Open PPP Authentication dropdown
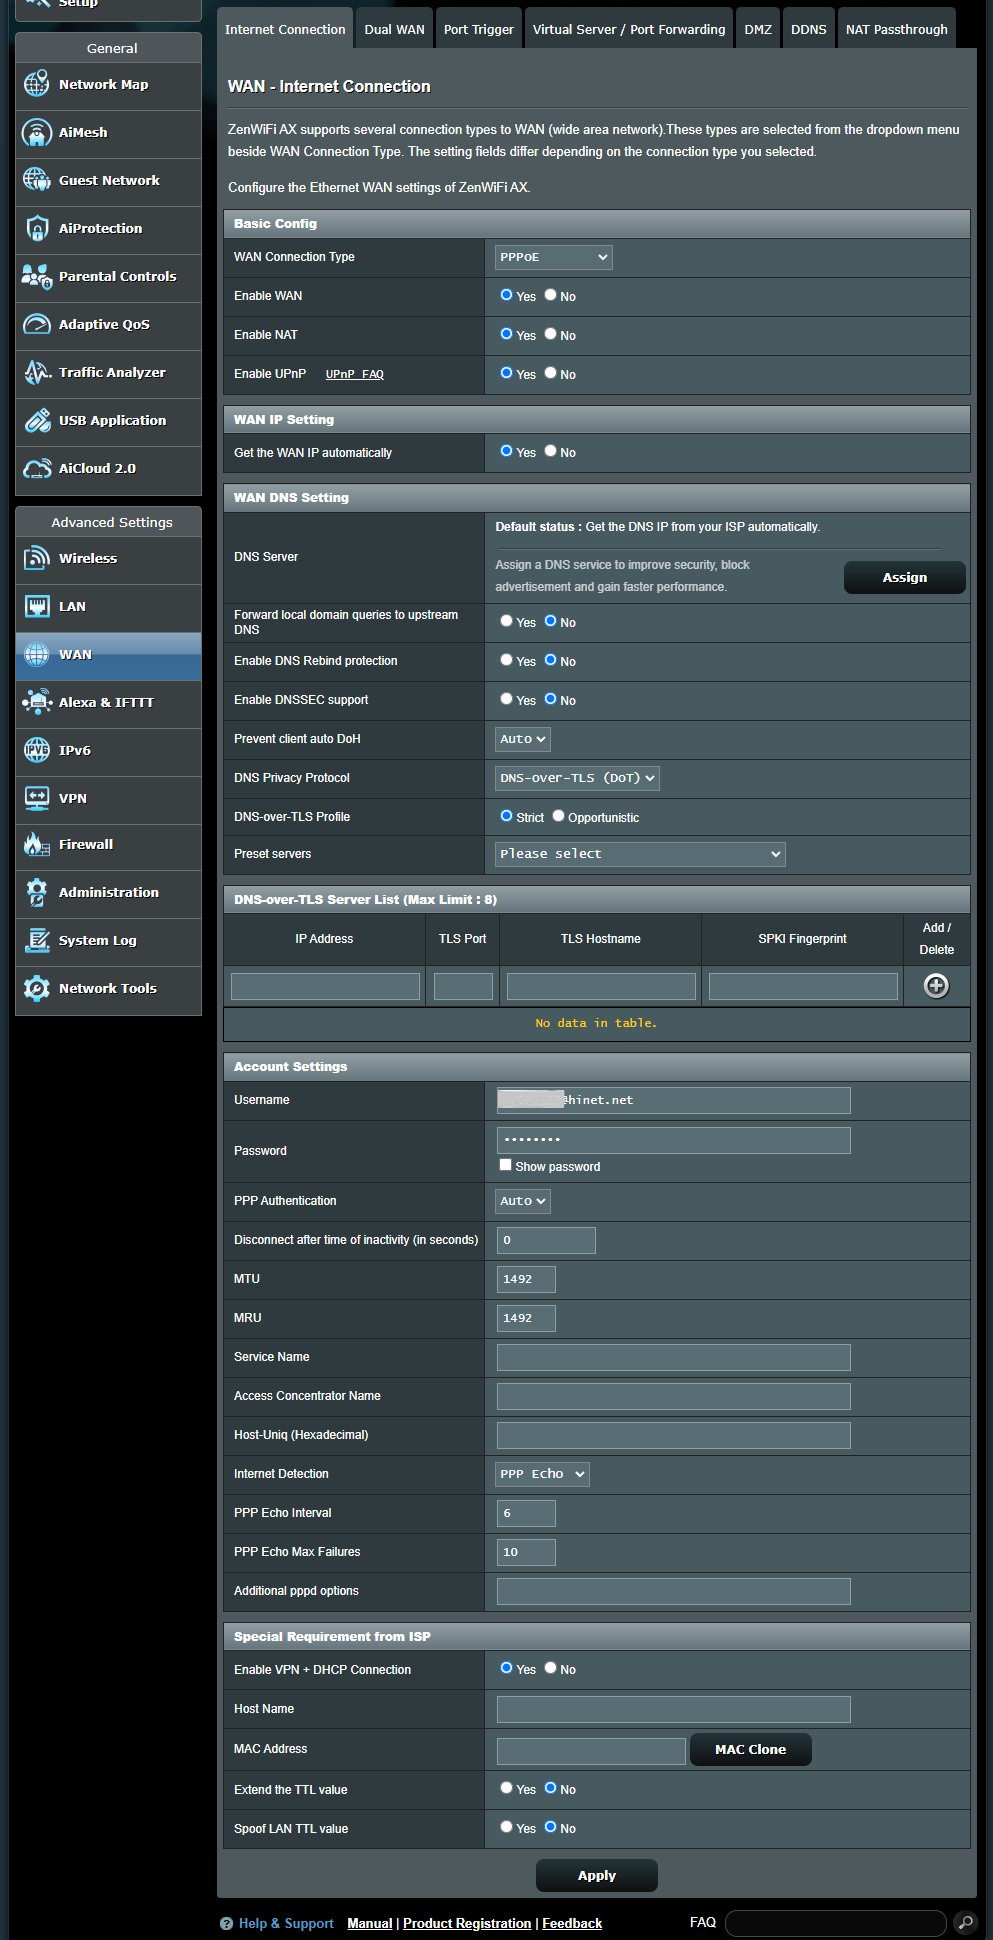This screenshot has width=993, height=1940. (523, 1201)
